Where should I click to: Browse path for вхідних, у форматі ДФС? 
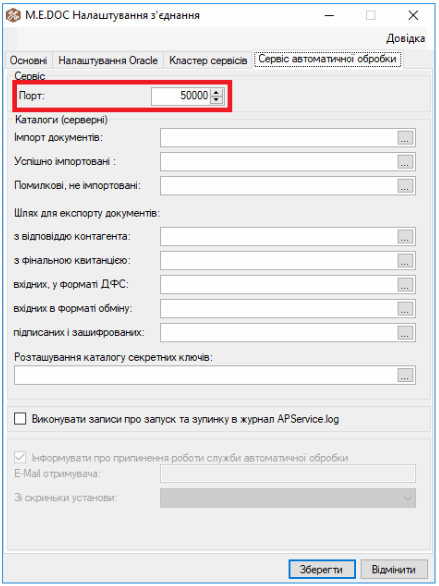click(405, 284)
